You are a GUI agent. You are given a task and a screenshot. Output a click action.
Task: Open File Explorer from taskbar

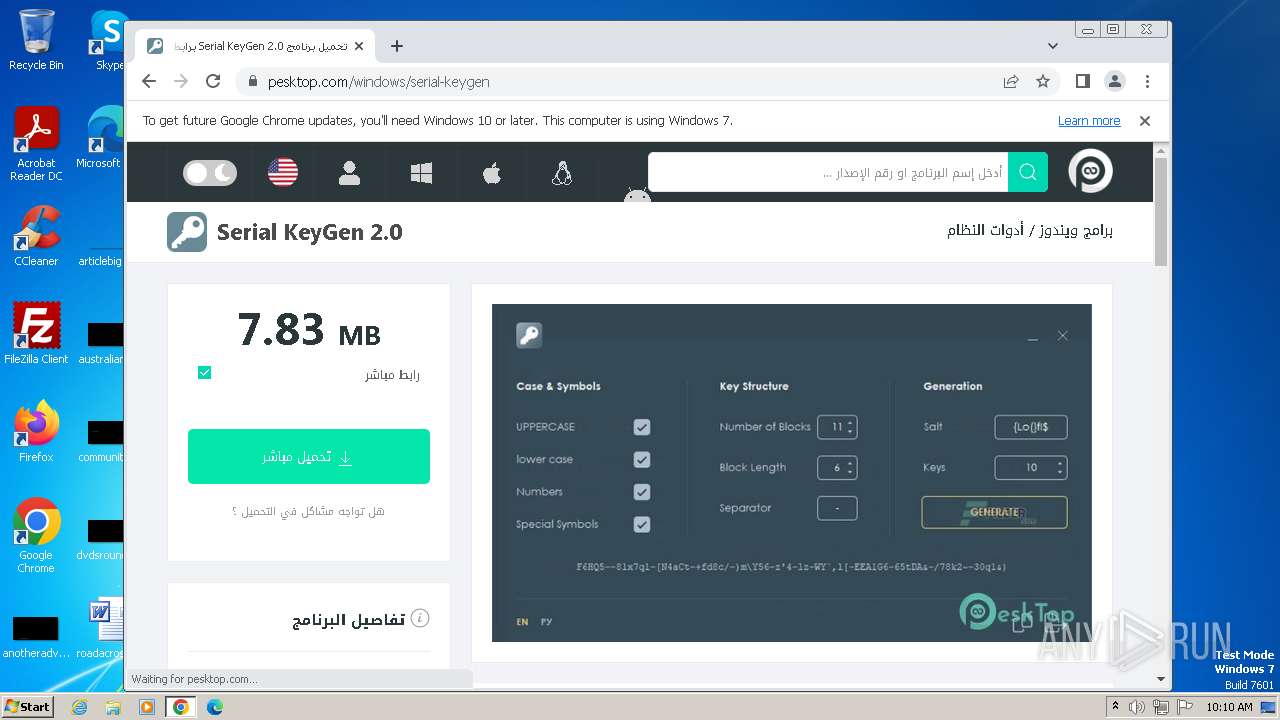(x=113, y=707)
